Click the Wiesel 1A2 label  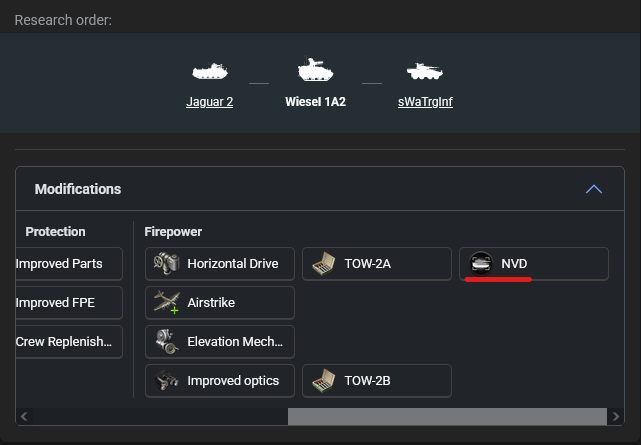(x=315, y=101)
